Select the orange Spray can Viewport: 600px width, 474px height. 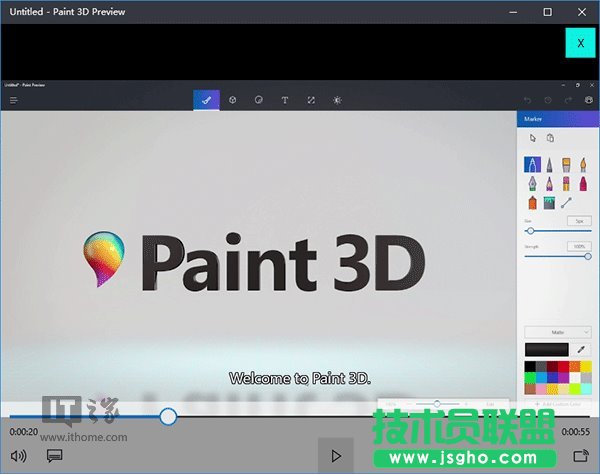pyautogui.click(x=532, y=203)
